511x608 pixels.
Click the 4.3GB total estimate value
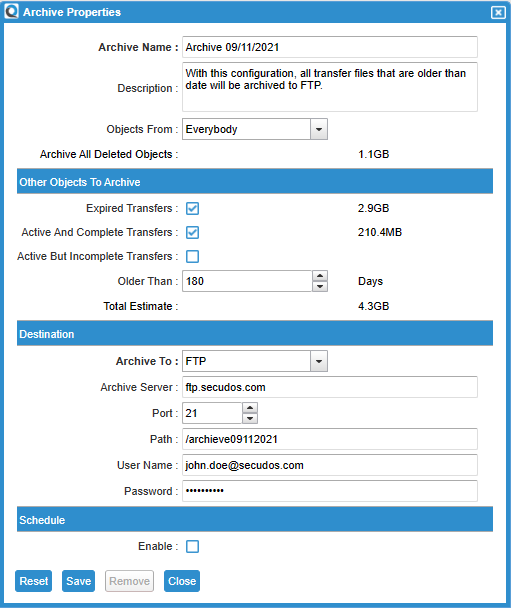click(373, 306)
